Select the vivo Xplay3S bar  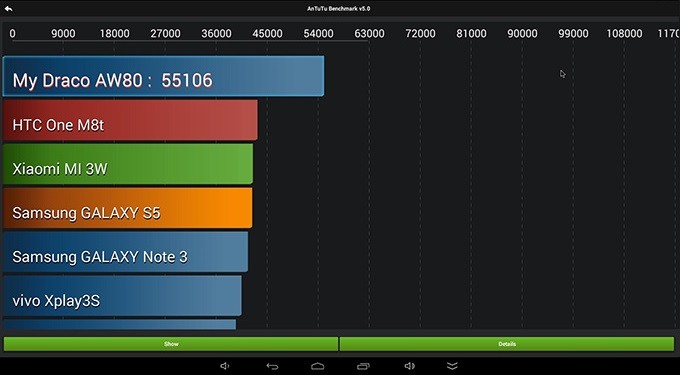[x=122, y=296]
